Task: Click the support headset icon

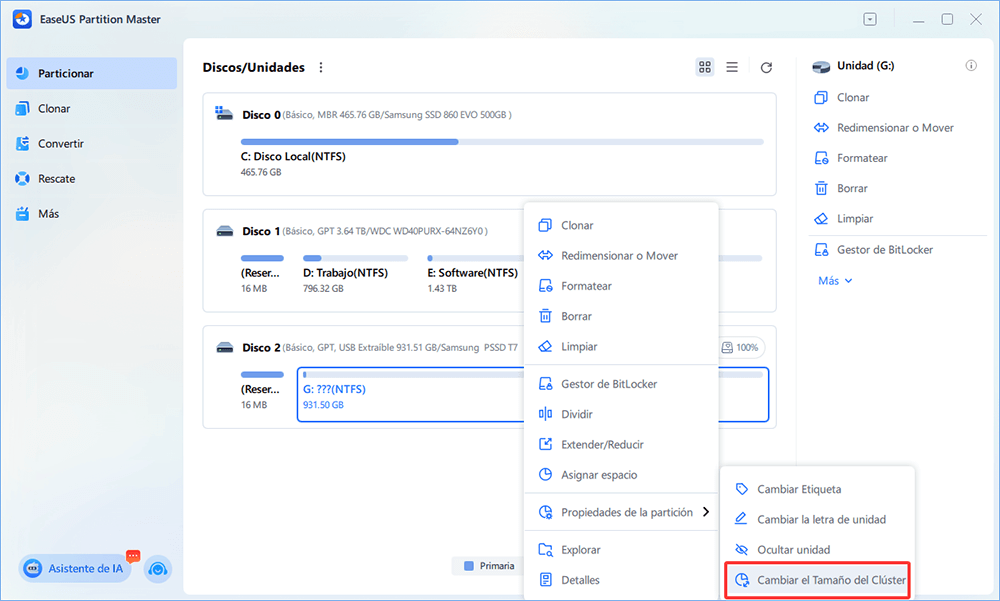Action: tap(157, 569)
